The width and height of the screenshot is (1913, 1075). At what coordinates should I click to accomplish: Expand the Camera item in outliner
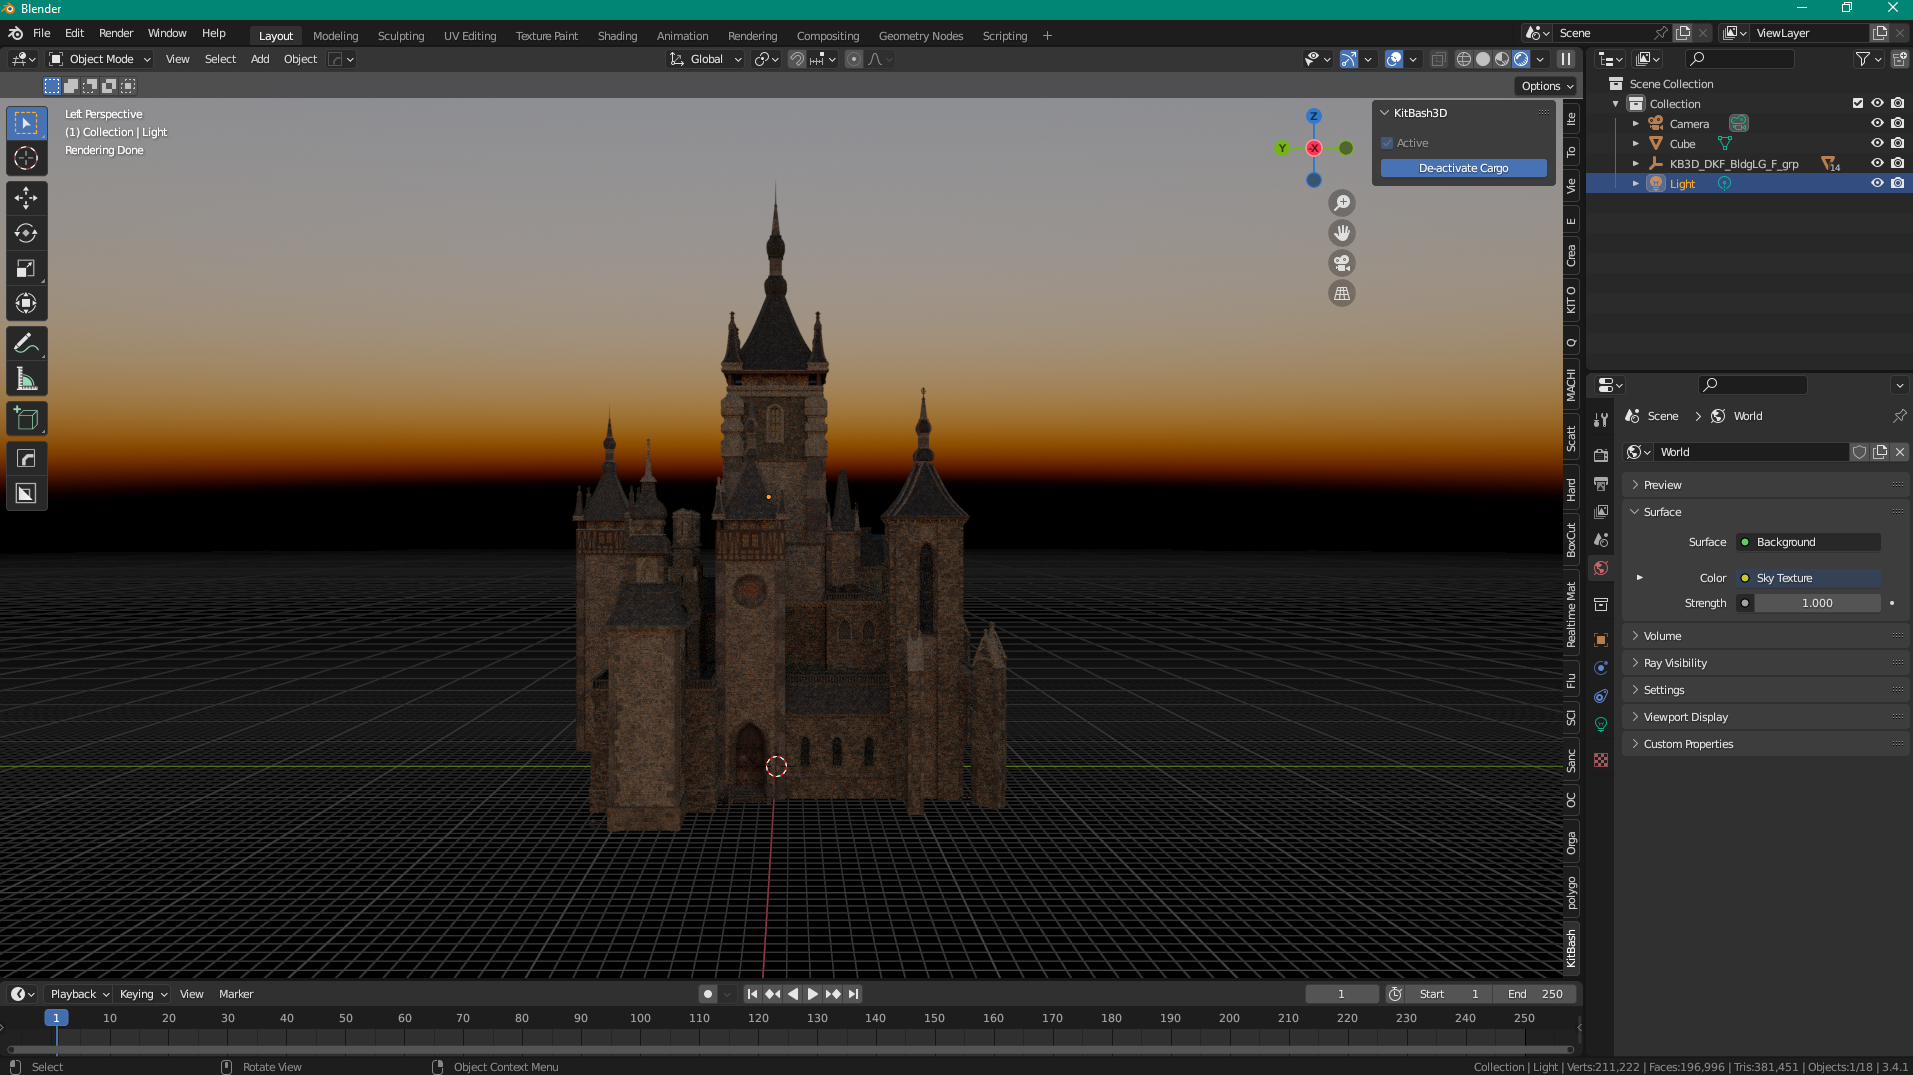pyautogui.click(x=1636, y=124)
